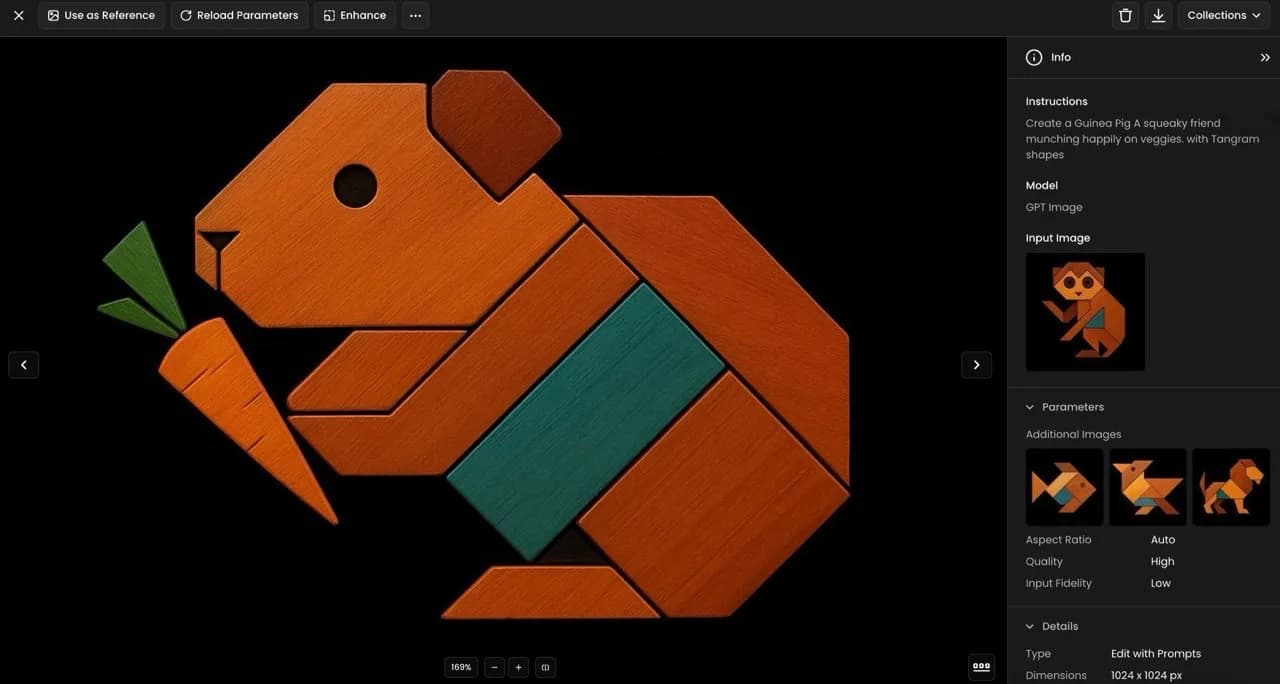The width and height of the screenshot is (1280, 684).
Task: Open the Collections dropdown
Action: coord(1223,15)
